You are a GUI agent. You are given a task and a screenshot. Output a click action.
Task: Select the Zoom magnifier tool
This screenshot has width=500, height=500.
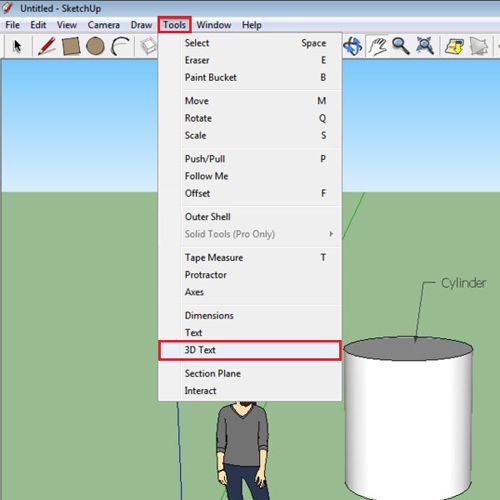401,46
